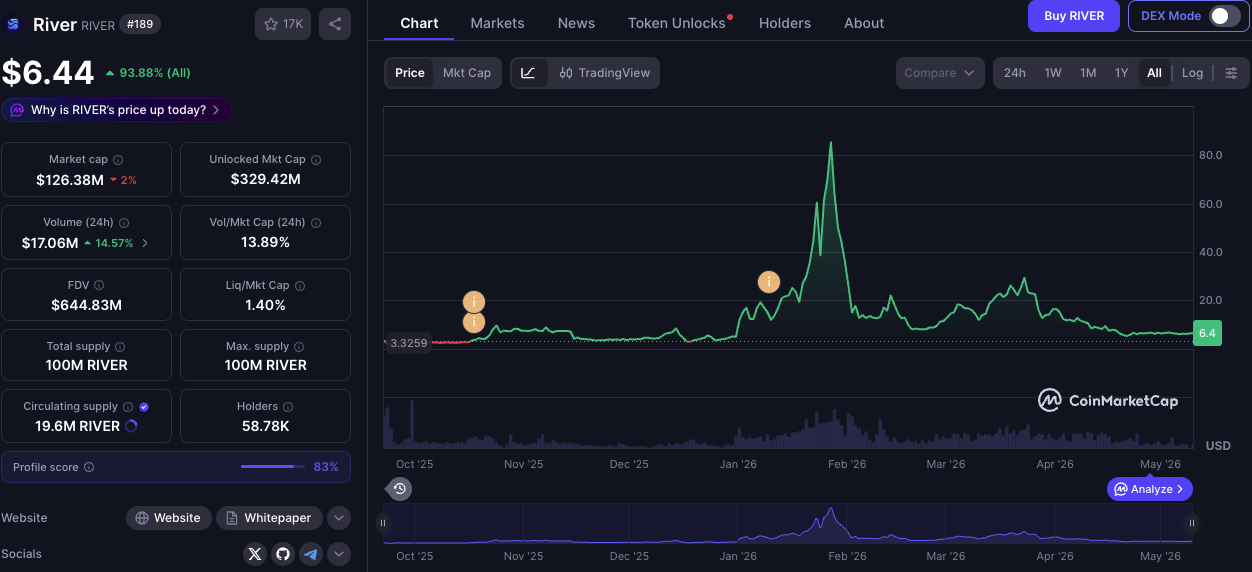
Task: Open the share icon button
Action: [x=335, y=24]
